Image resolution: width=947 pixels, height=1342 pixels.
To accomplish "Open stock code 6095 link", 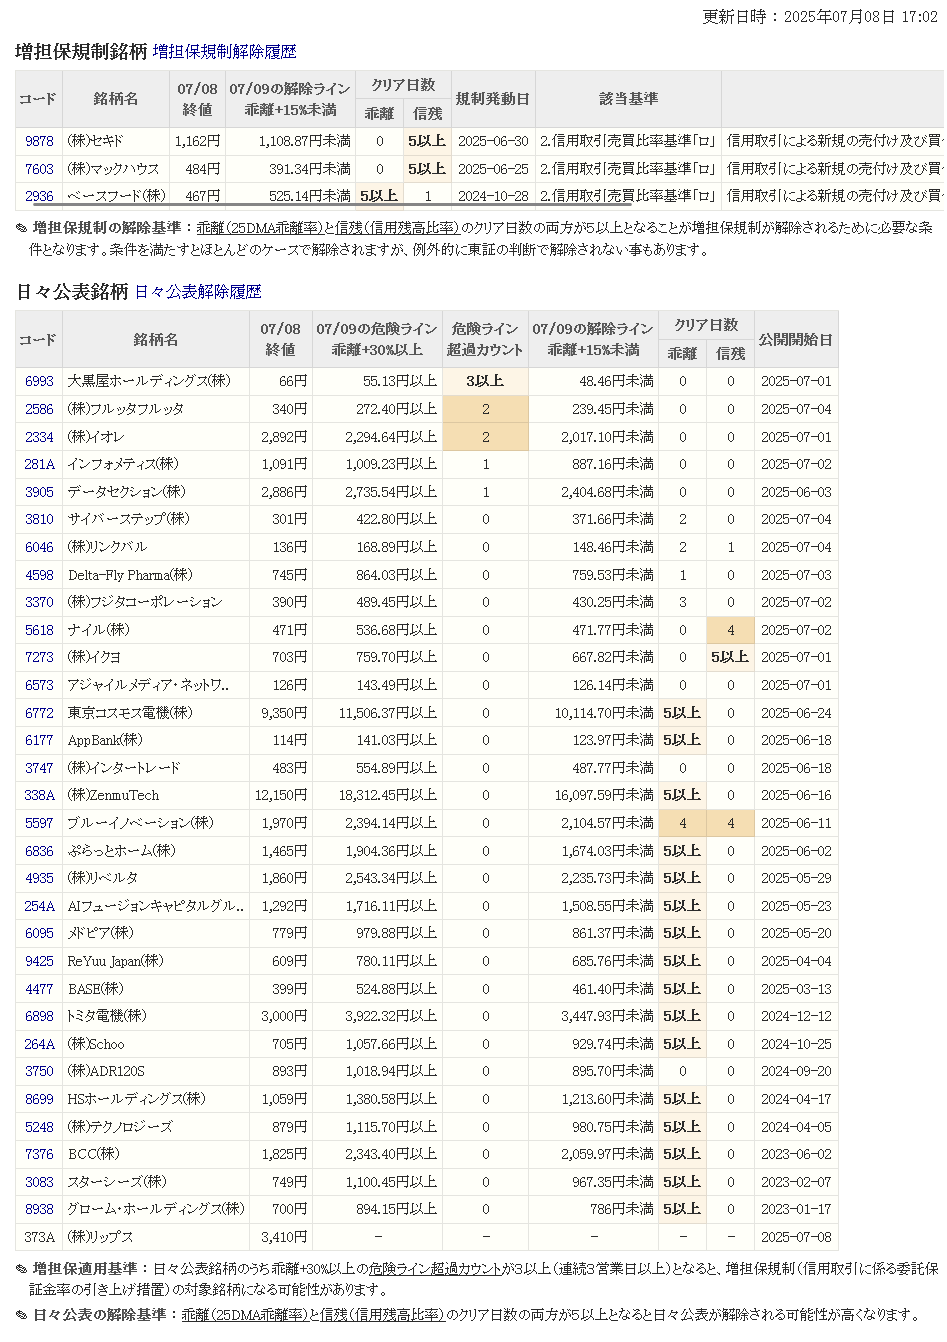I will pos(39,933).
